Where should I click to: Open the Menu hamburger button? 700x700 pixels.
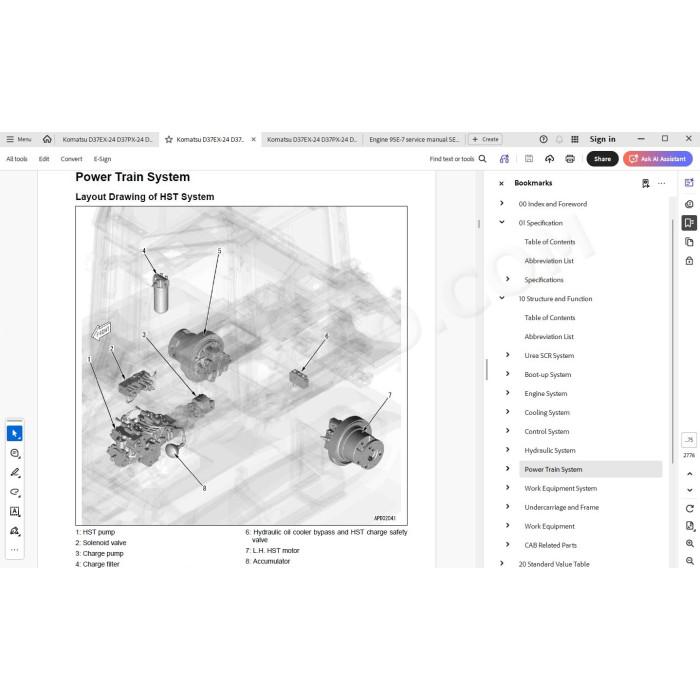[x=18, y=139]
